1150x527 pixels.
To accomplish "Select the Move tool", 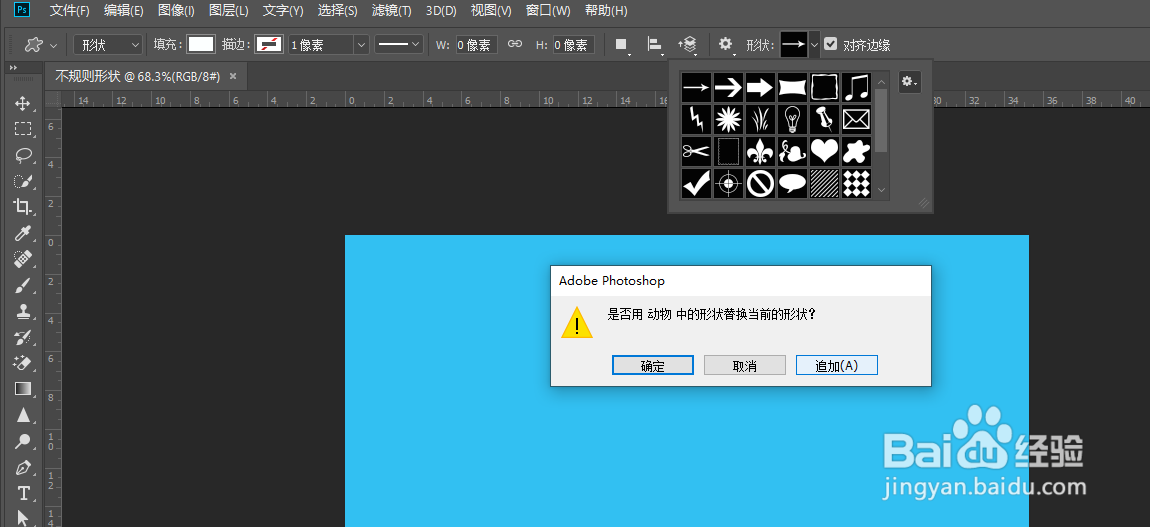I will tap(23, 103).
